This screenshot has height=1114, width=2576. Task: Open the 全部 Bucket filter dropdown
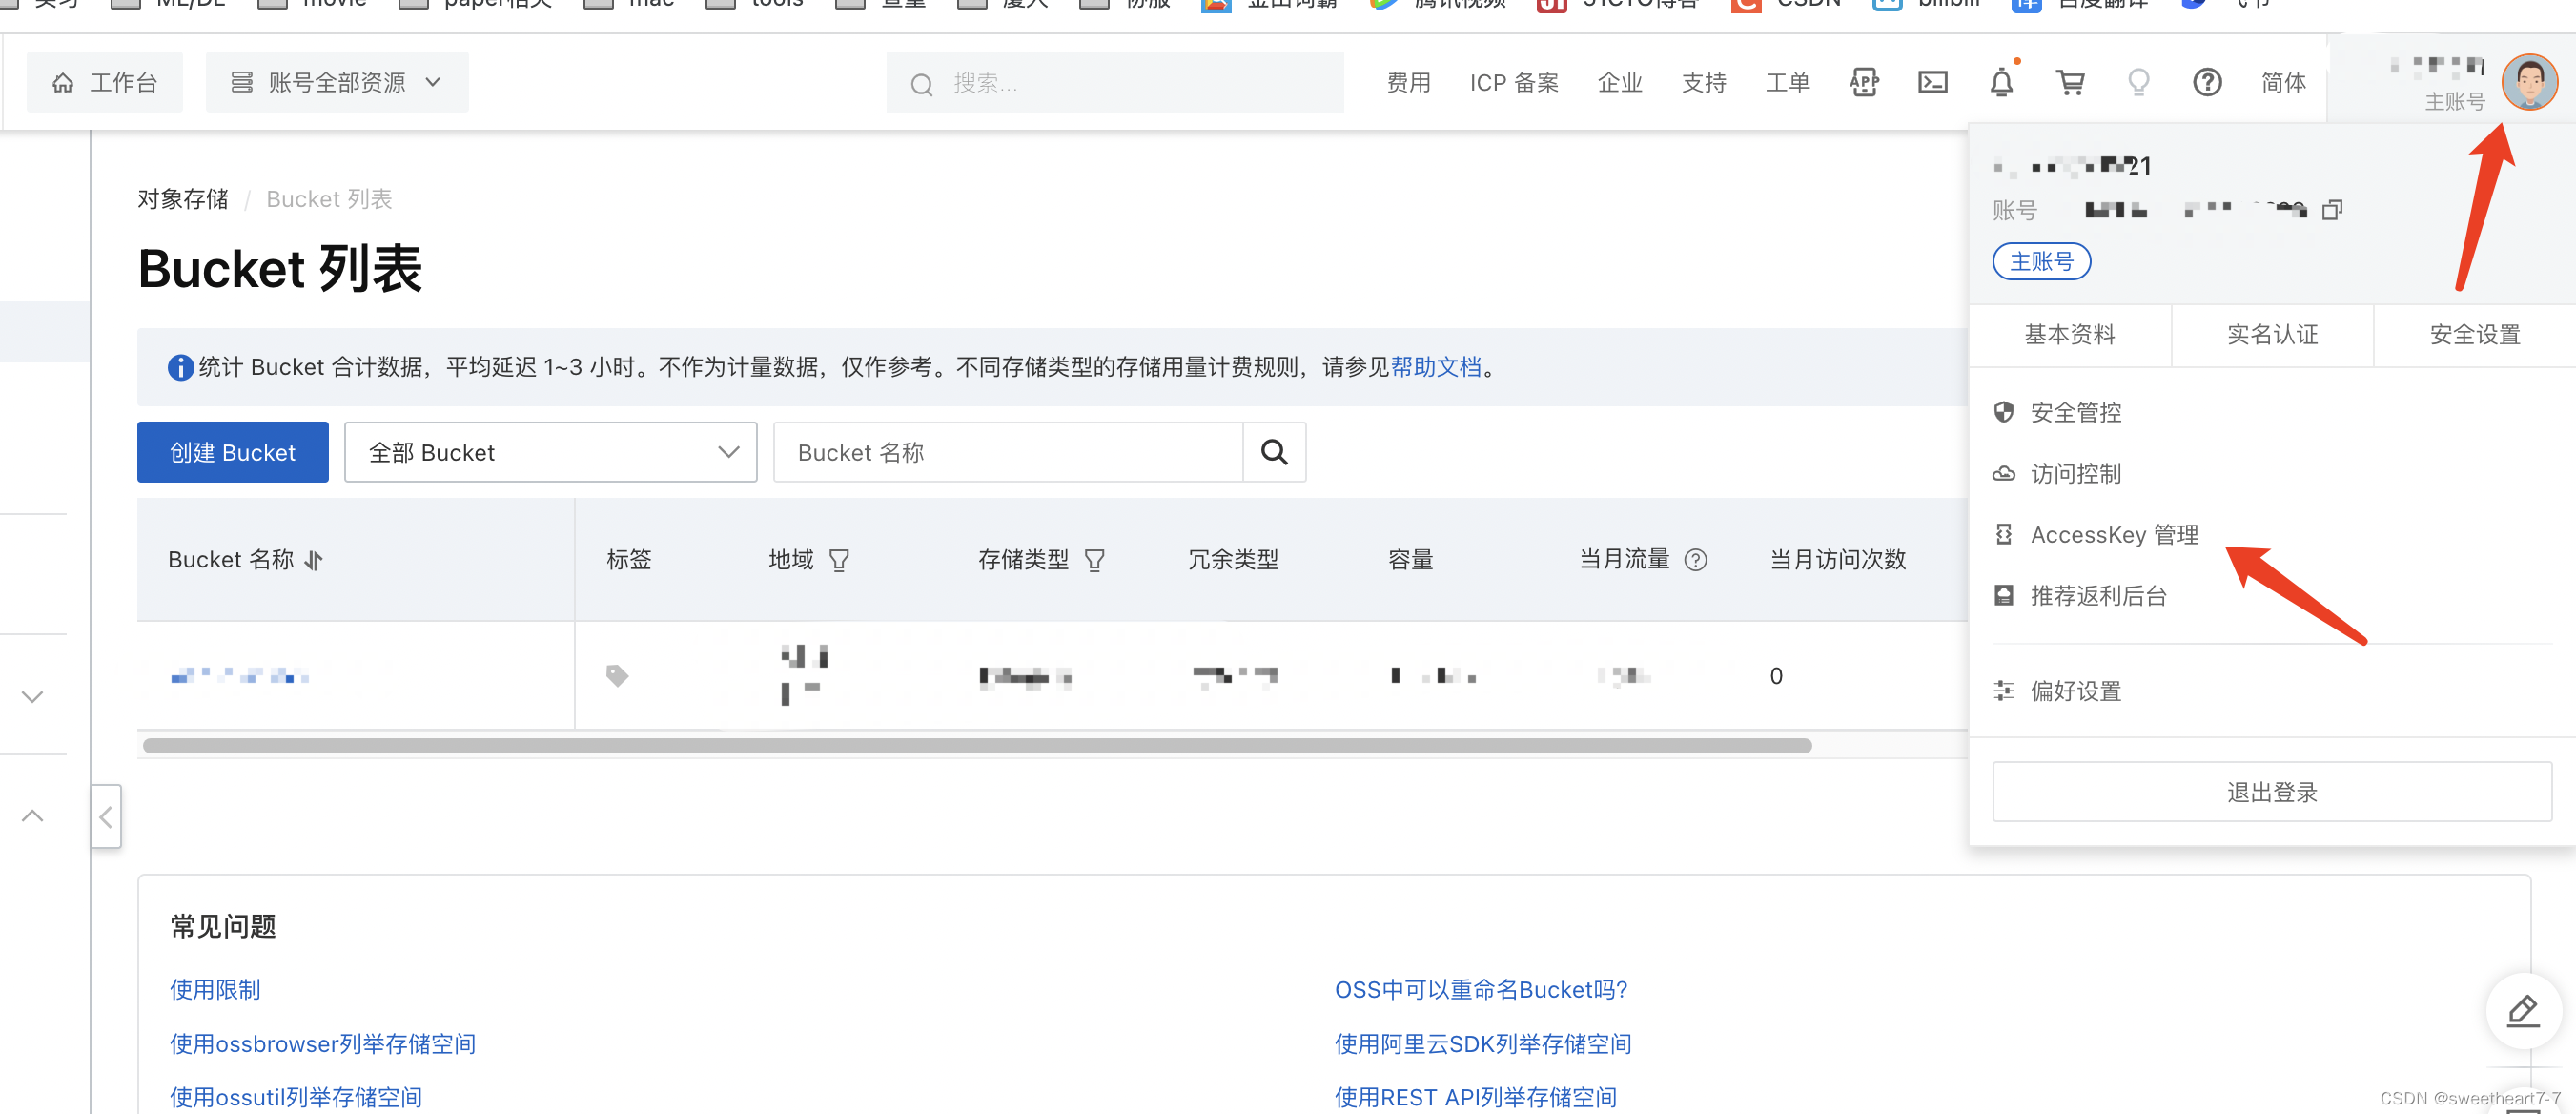(x=551, y=452)
